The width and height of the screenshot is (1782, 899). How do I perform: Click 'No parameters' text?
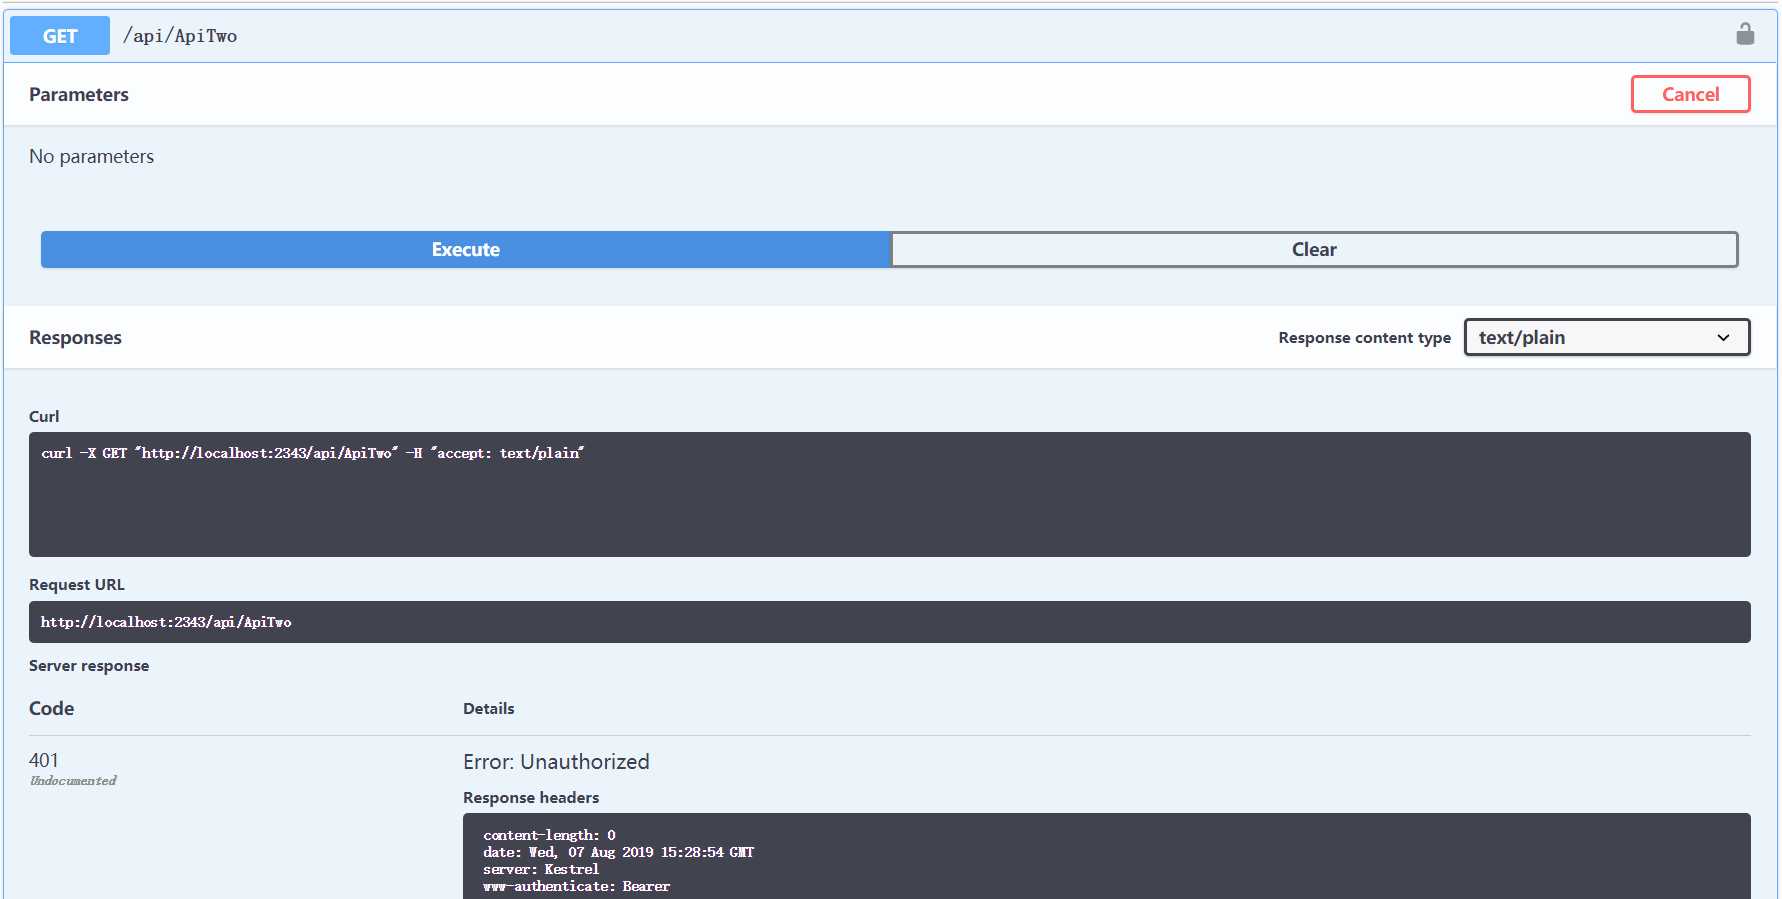click(x=91, y=156)
